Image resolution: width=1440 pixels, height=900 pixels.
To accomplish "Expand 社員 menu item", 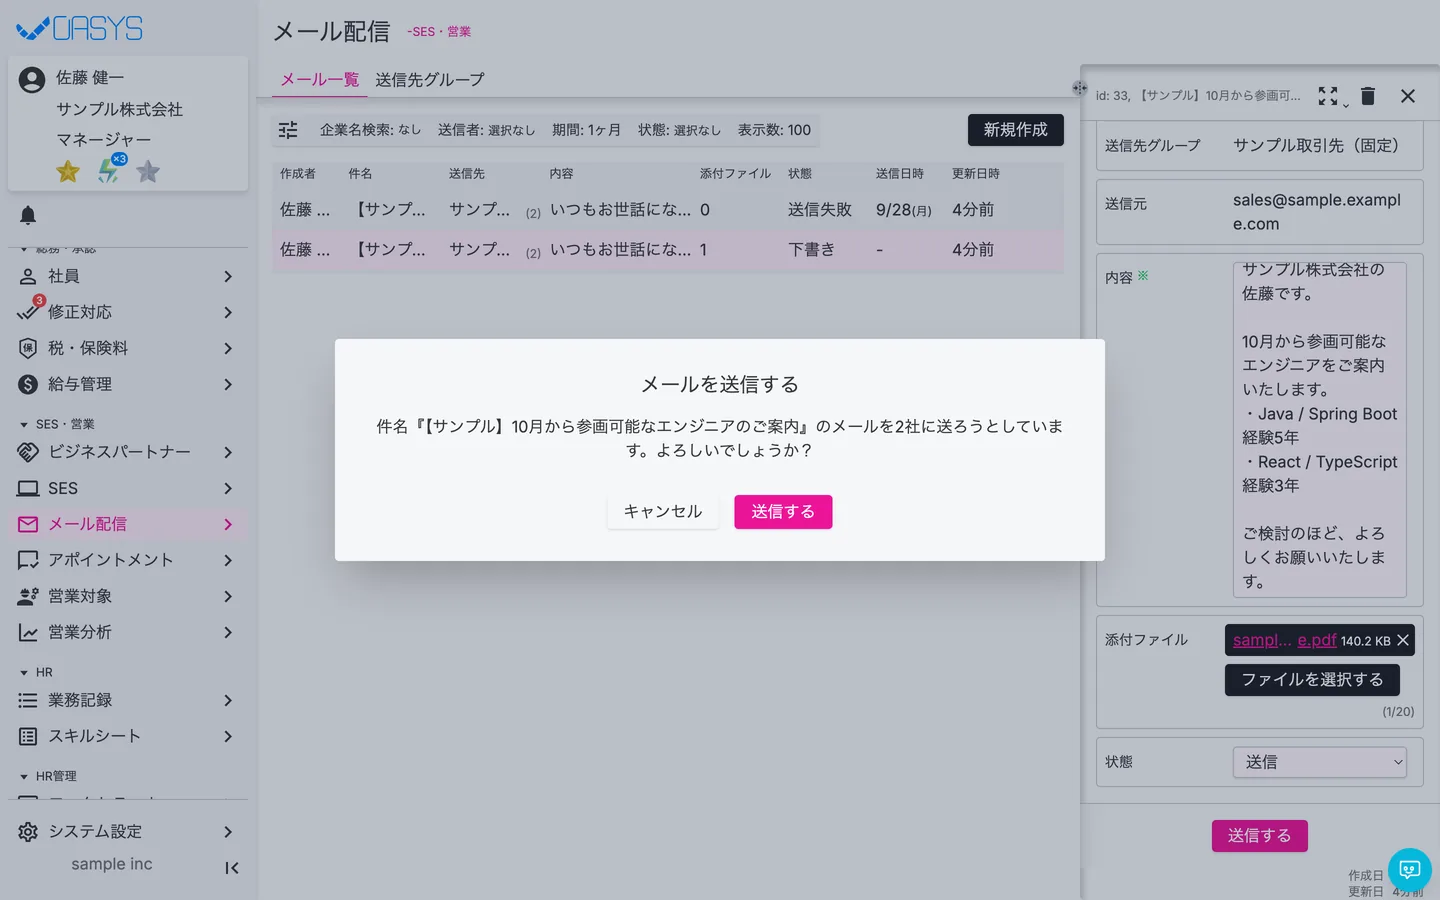I will coord(128,276).
